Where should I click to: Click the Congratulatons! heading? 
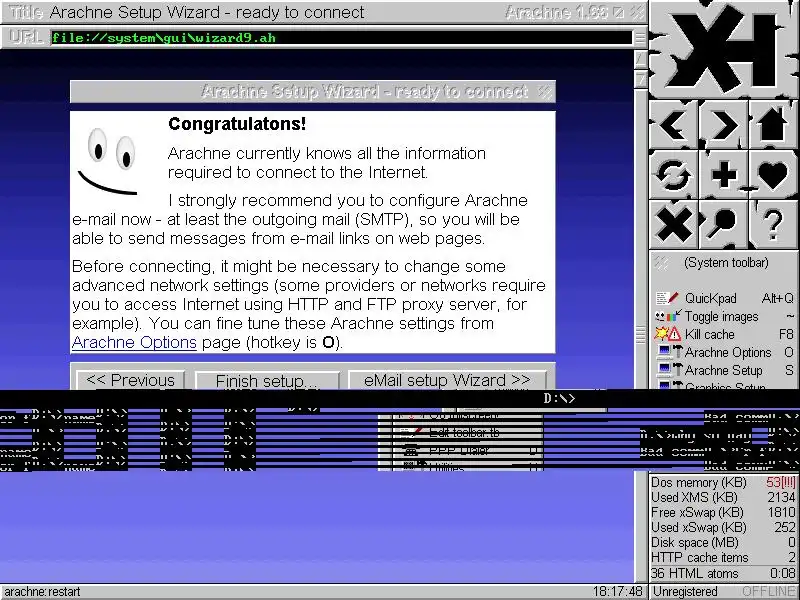click(x=237, y=124)
